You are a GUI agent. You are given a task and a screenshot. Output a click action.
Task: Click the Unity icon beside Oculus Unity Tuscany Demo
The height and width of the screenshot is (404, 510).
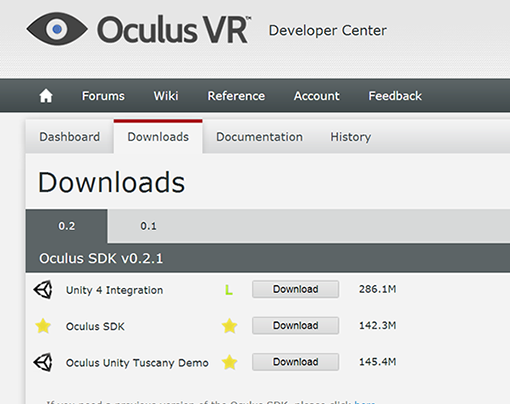click(43, 362)
